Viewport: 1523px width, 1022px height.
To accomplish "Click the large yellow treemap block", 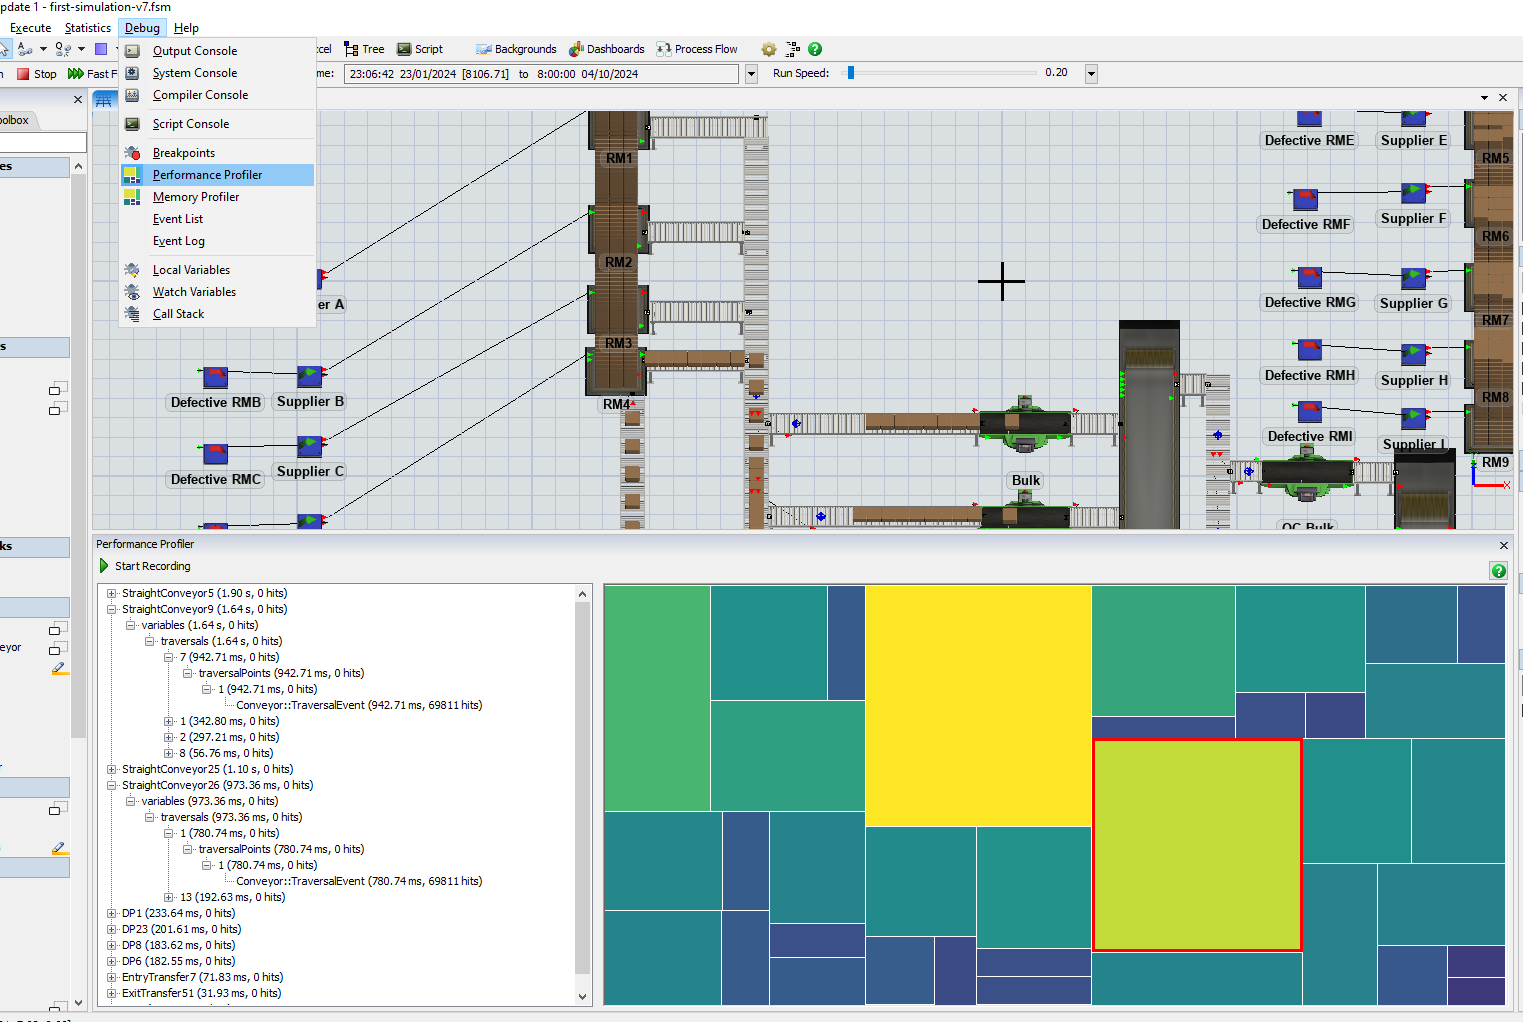I will point(978,705).
